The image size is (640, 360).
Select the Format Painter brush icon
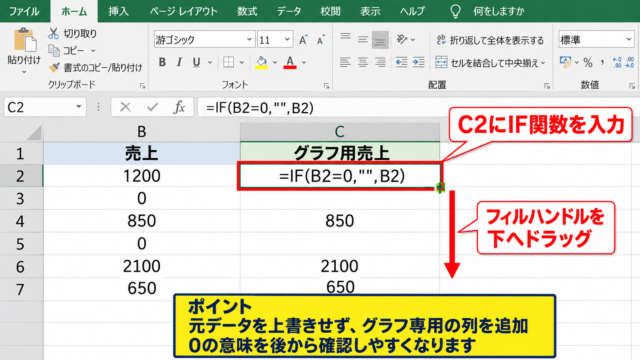pyautogui.click(x=54, y=68)
